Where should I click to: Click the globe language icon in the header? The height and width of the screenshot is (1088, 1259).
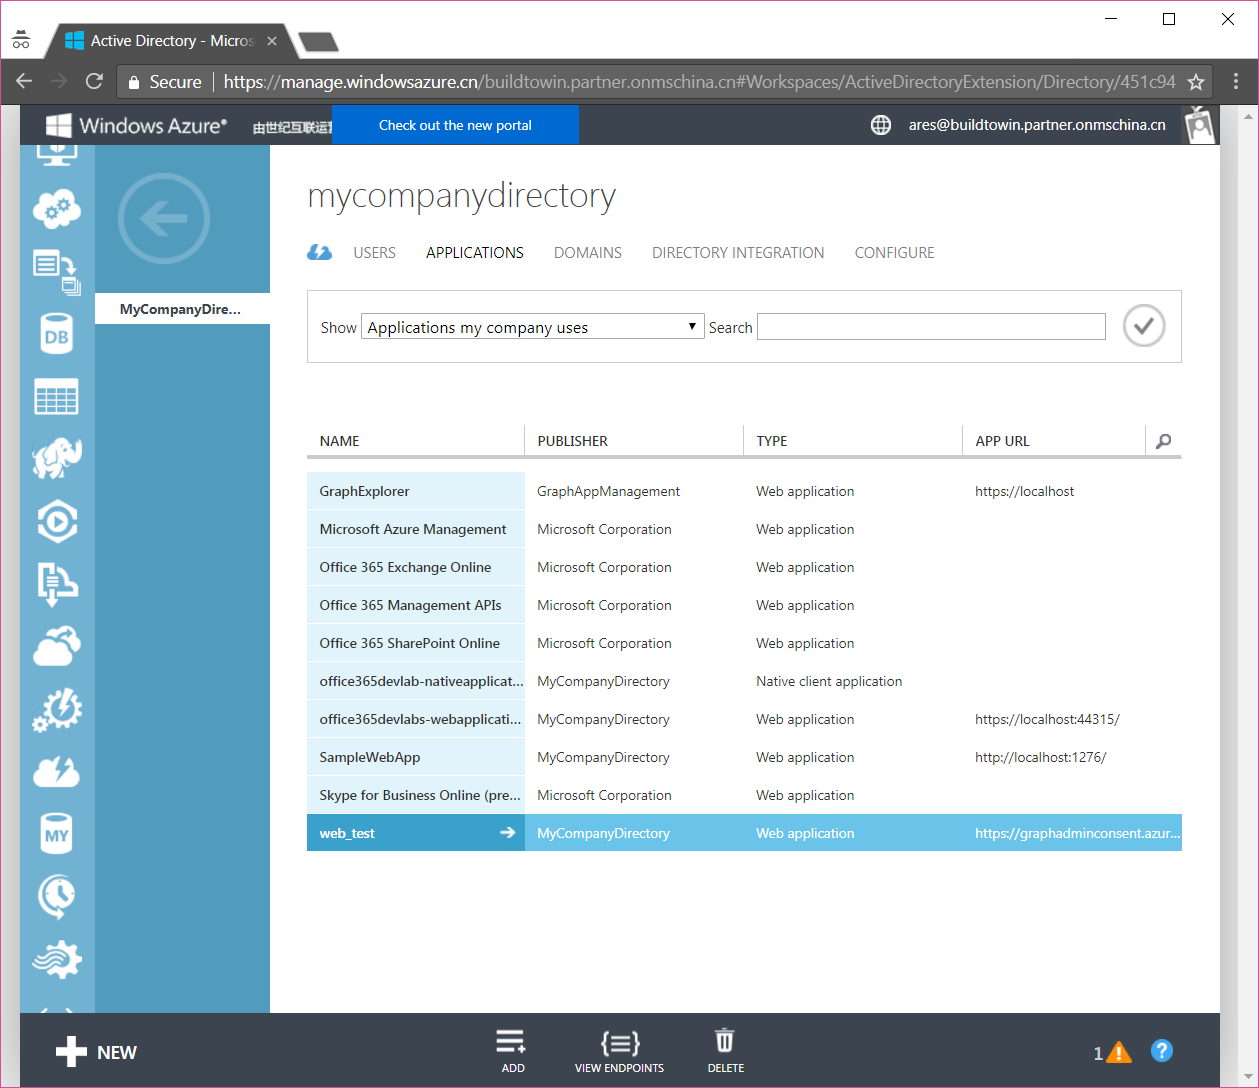pos(881,125)
